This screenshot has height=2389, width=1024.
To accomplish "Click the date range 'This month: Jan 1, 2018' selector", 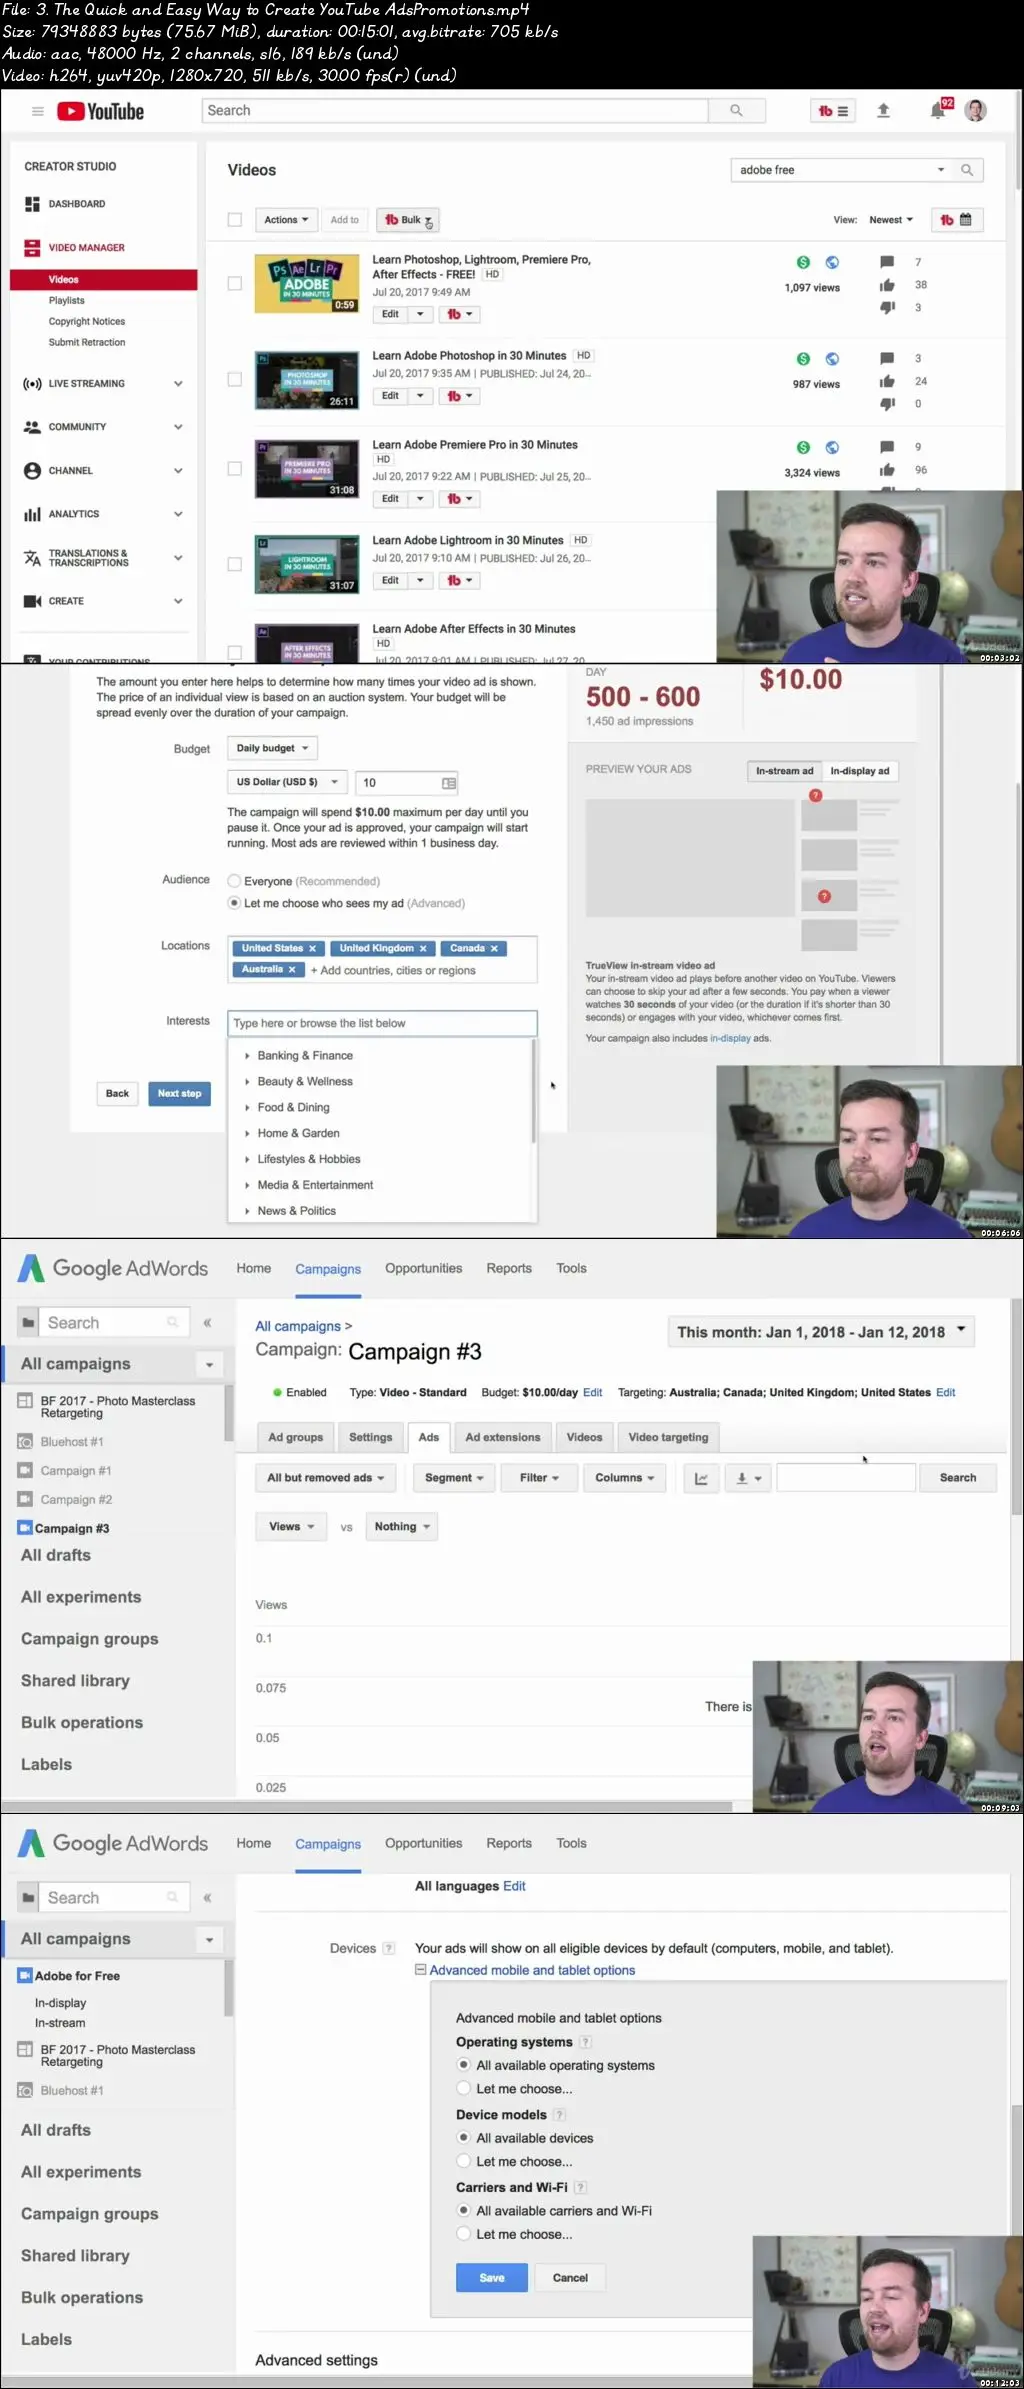I will 821,1332.
